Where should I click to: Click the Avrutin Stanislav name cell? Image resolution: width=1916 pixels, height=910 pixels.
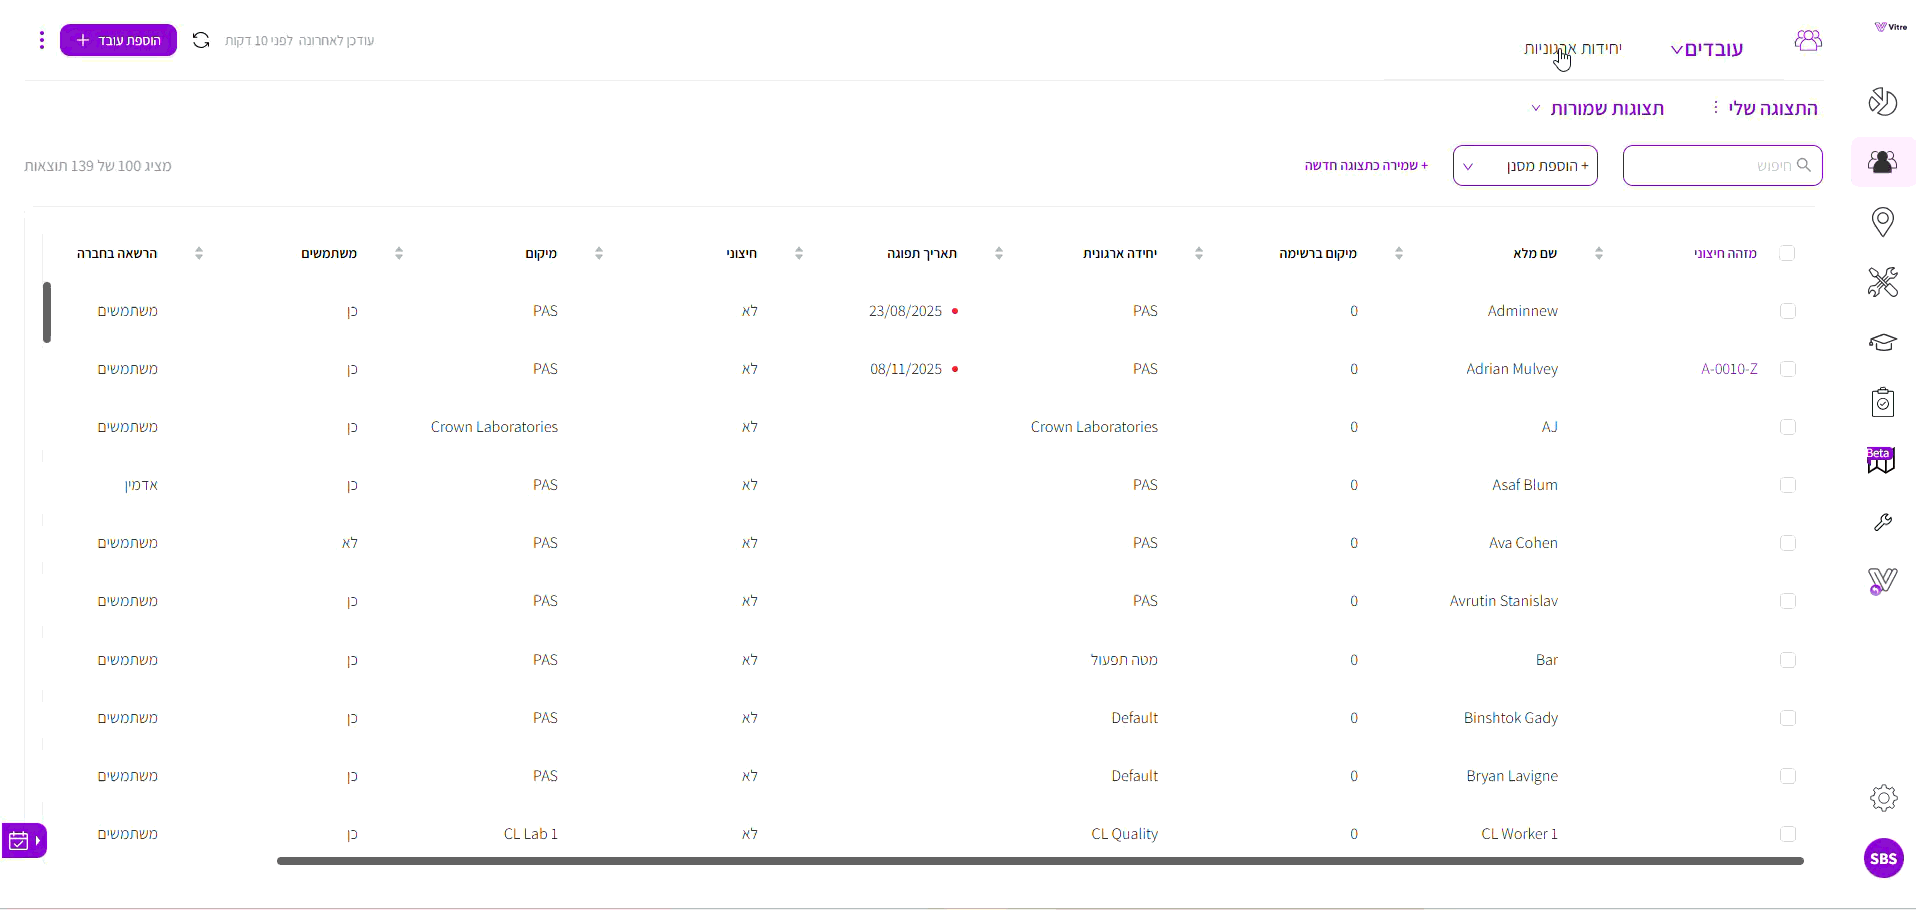click(1504, 601)
